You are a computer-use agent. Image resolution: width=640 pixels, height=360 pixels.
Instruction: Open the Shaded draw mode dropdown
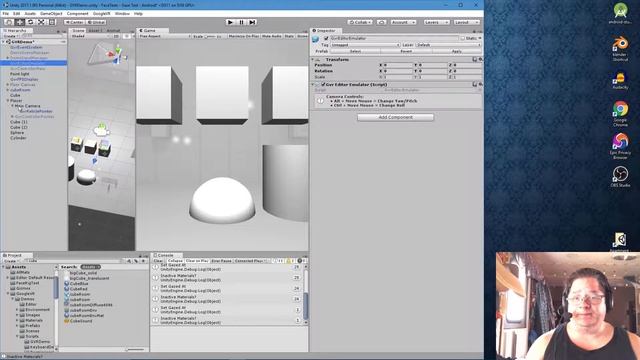(x=91, y=36)
